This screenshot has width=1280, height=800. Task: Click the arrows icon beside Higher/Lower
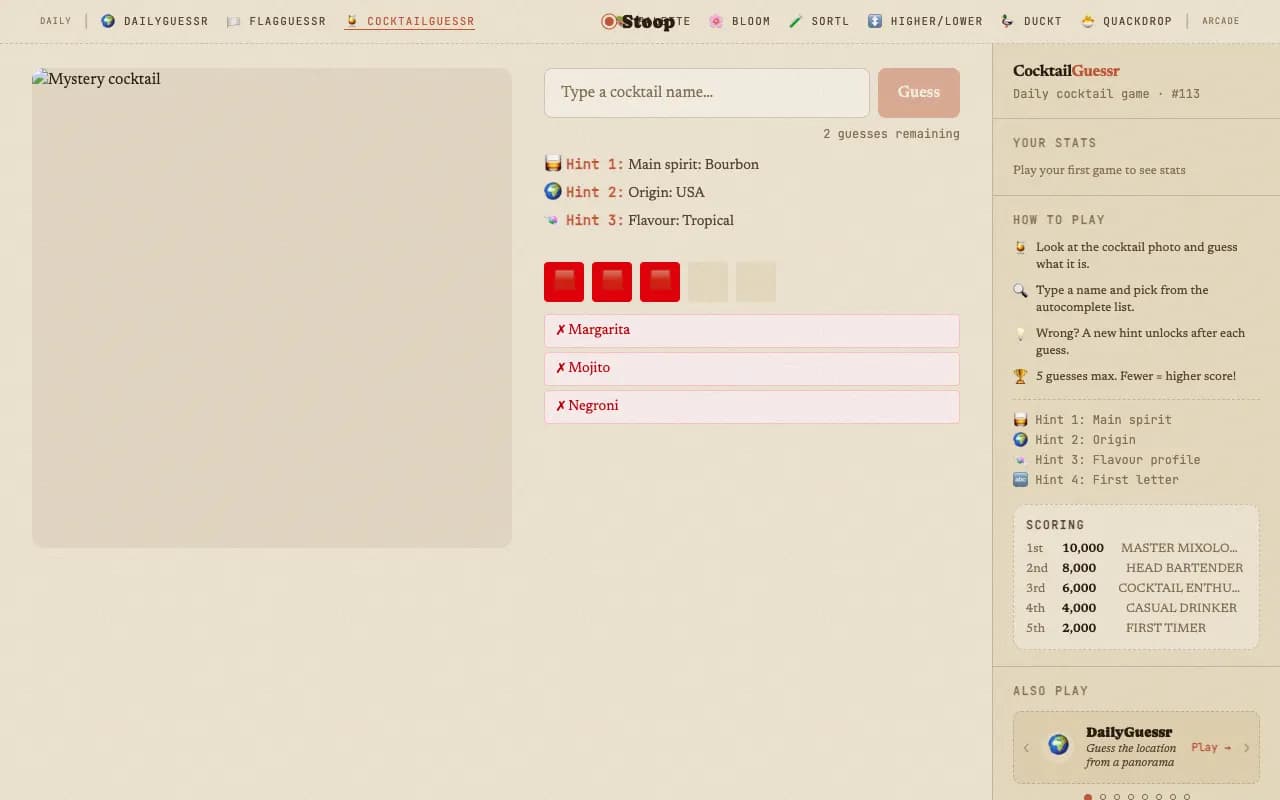coord(875,21)
